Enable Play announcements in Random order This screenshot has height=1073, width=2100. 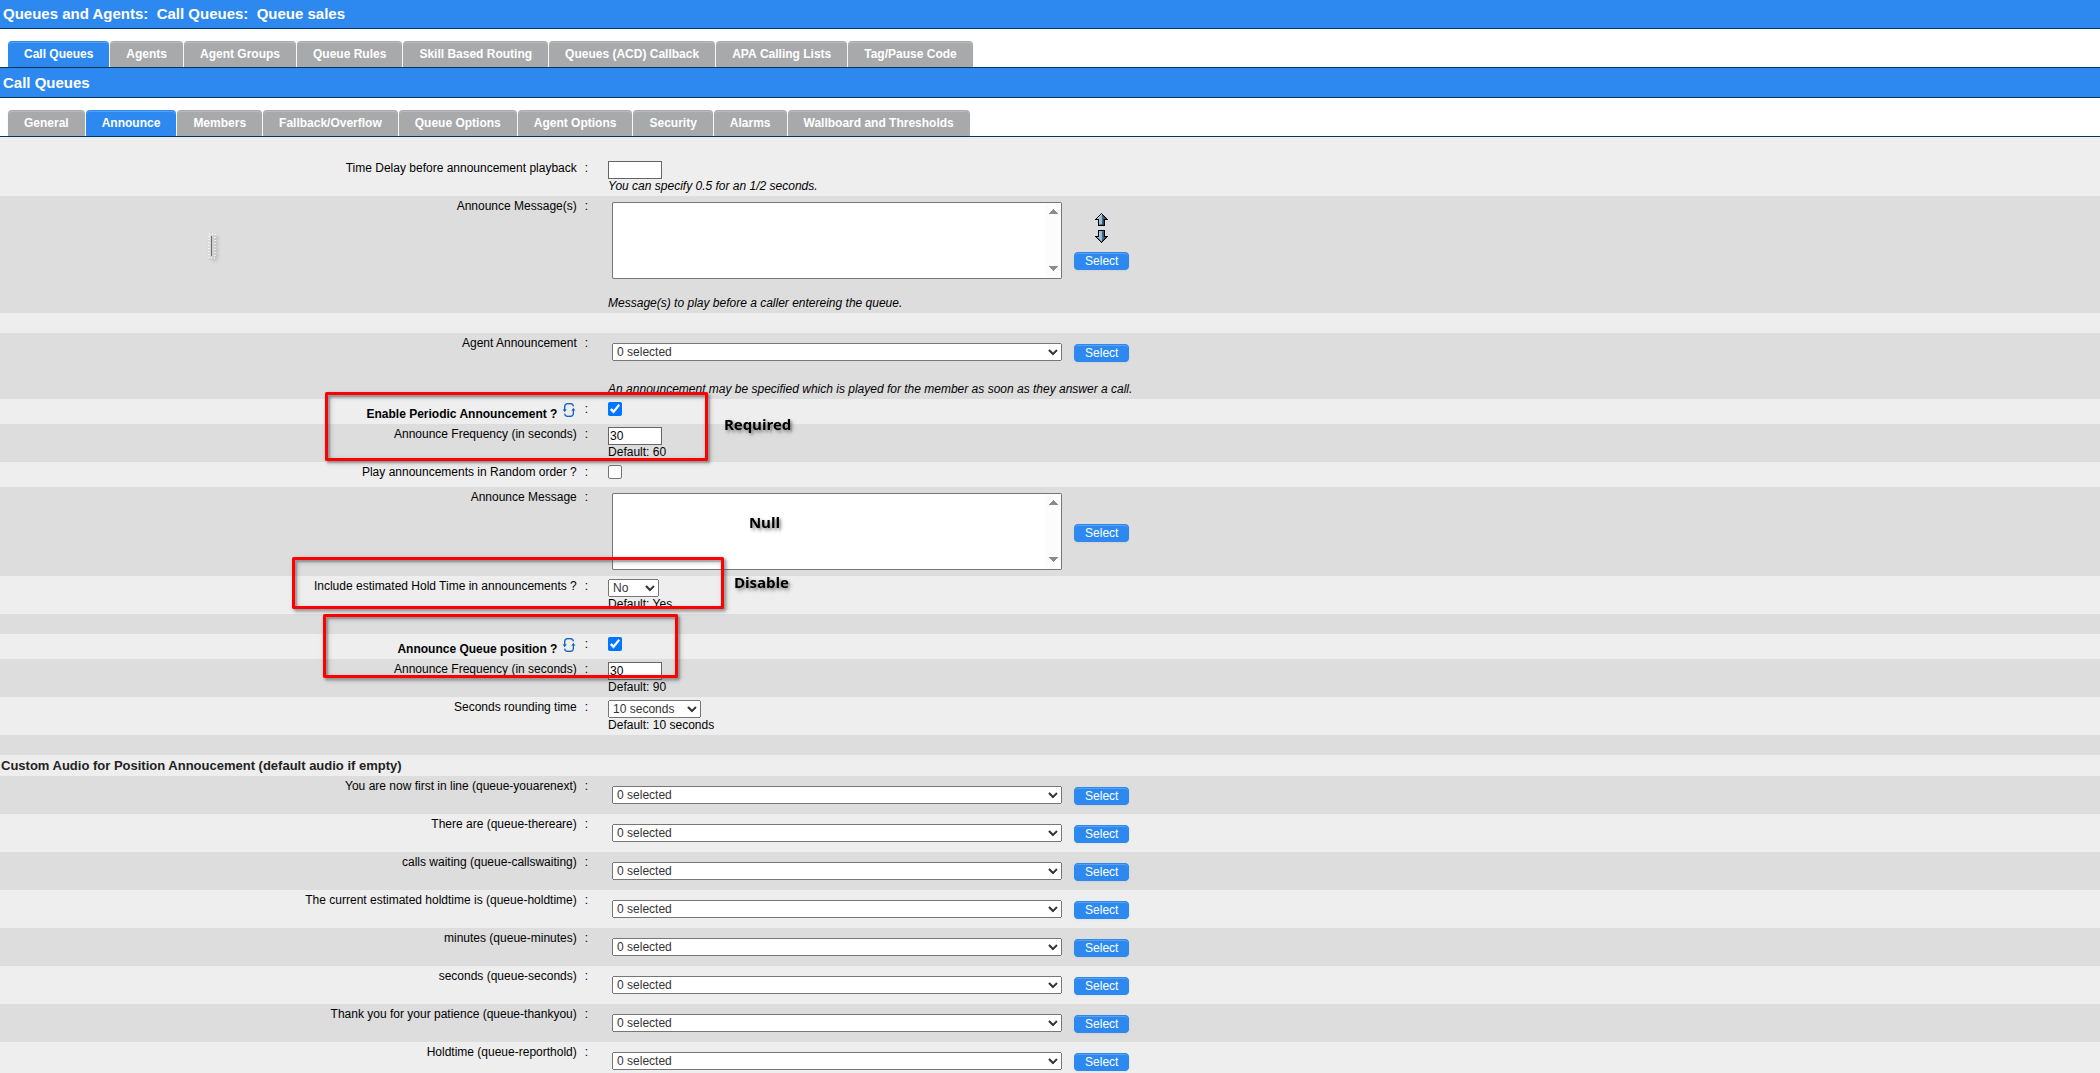tap(615, 472)
